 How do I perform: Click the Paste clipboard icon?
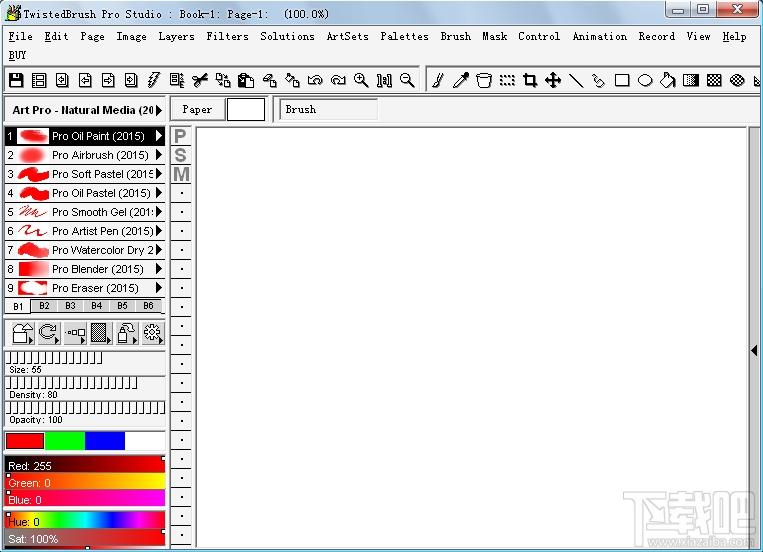246,80
